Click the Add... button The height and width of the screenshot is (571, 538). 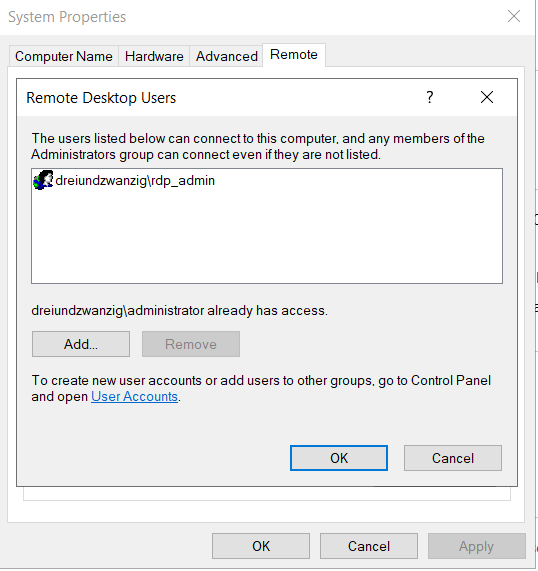(81, 344)
